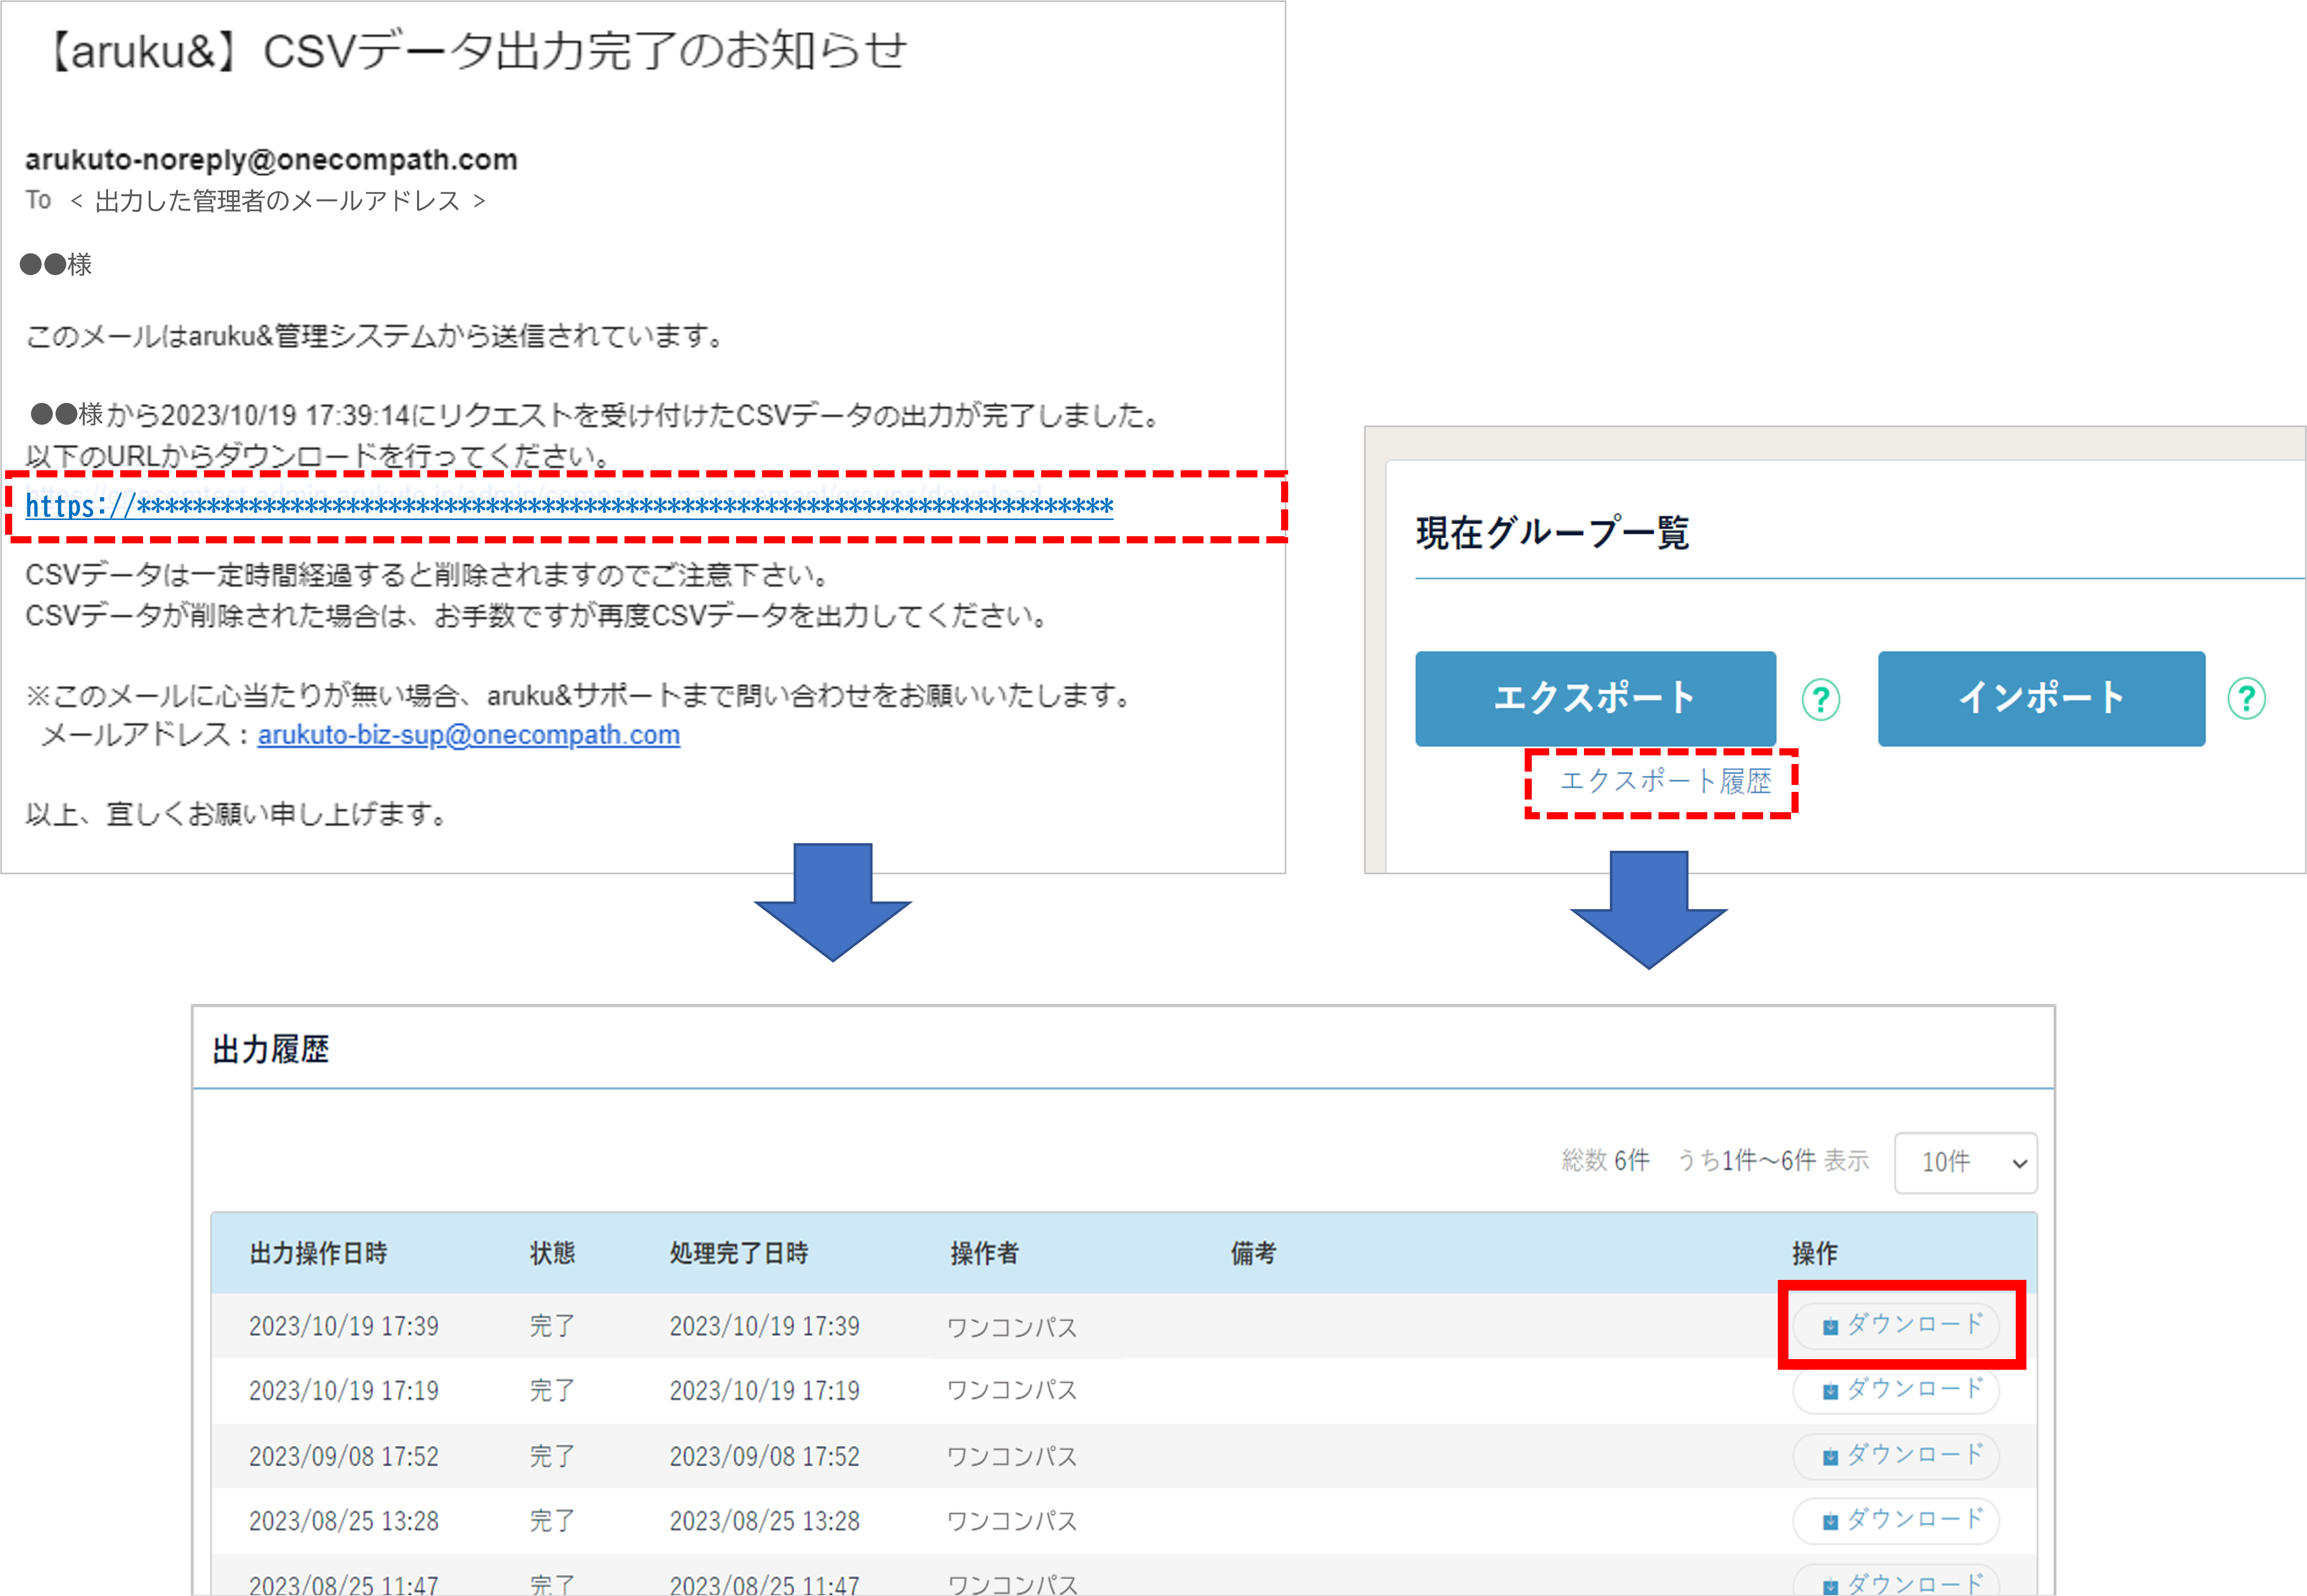
Task: Click help icon next to インポート button
Action: point(2246,699)
